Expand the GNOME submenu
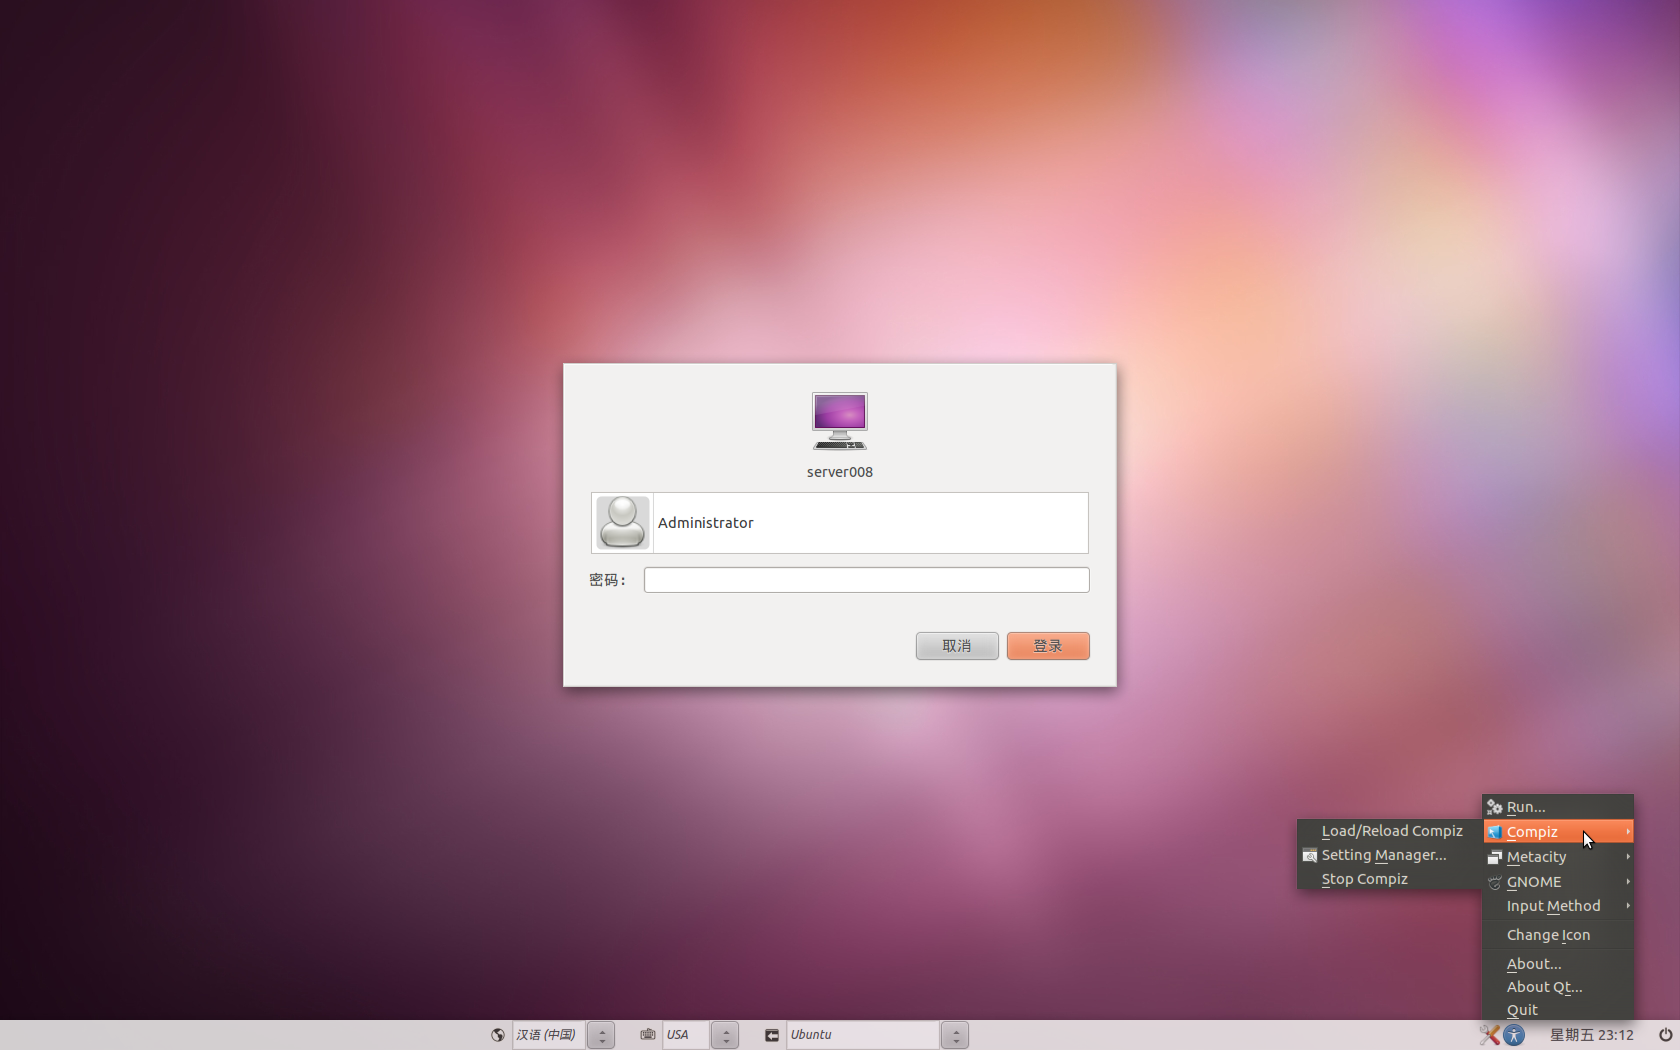The image size is (1680, 1050). click(1558, 882)
